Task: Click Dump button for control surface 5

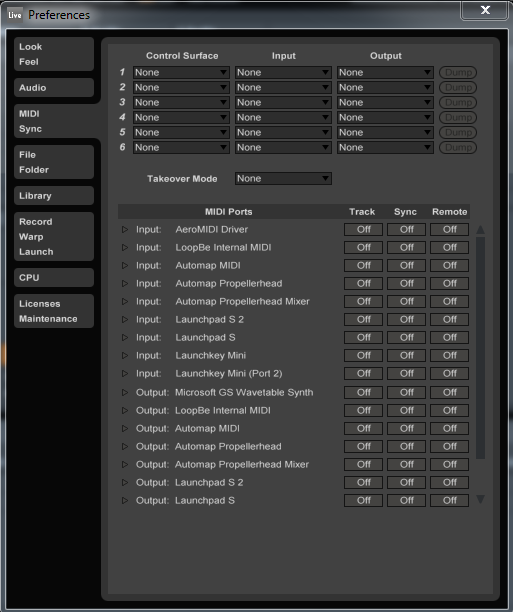Action: [x=458, y=132]
